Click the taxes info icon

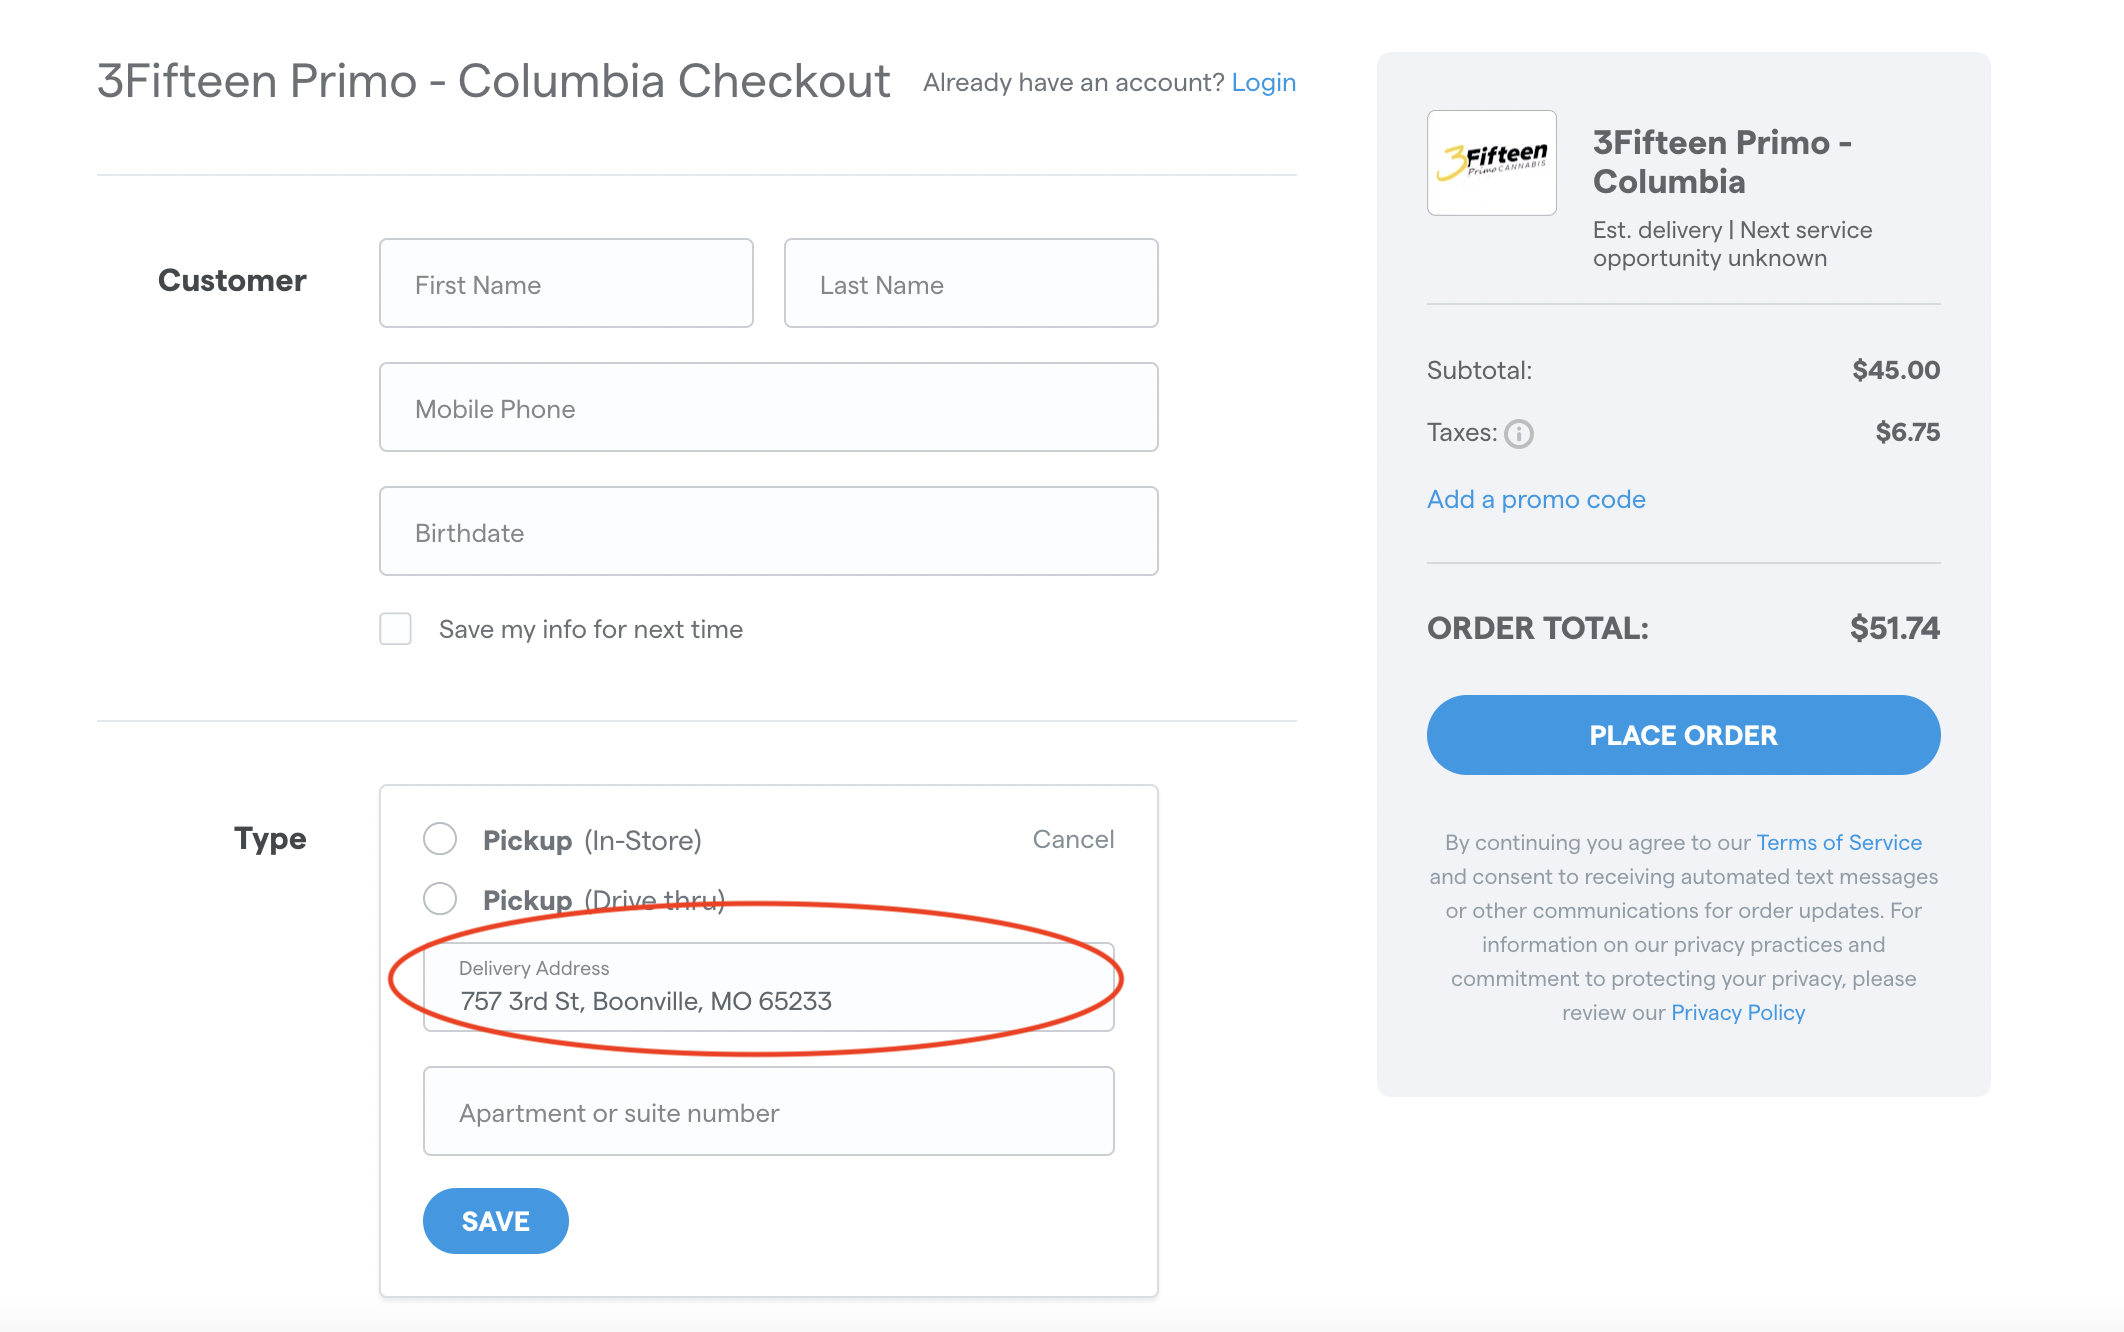[x=1518, y=434]
